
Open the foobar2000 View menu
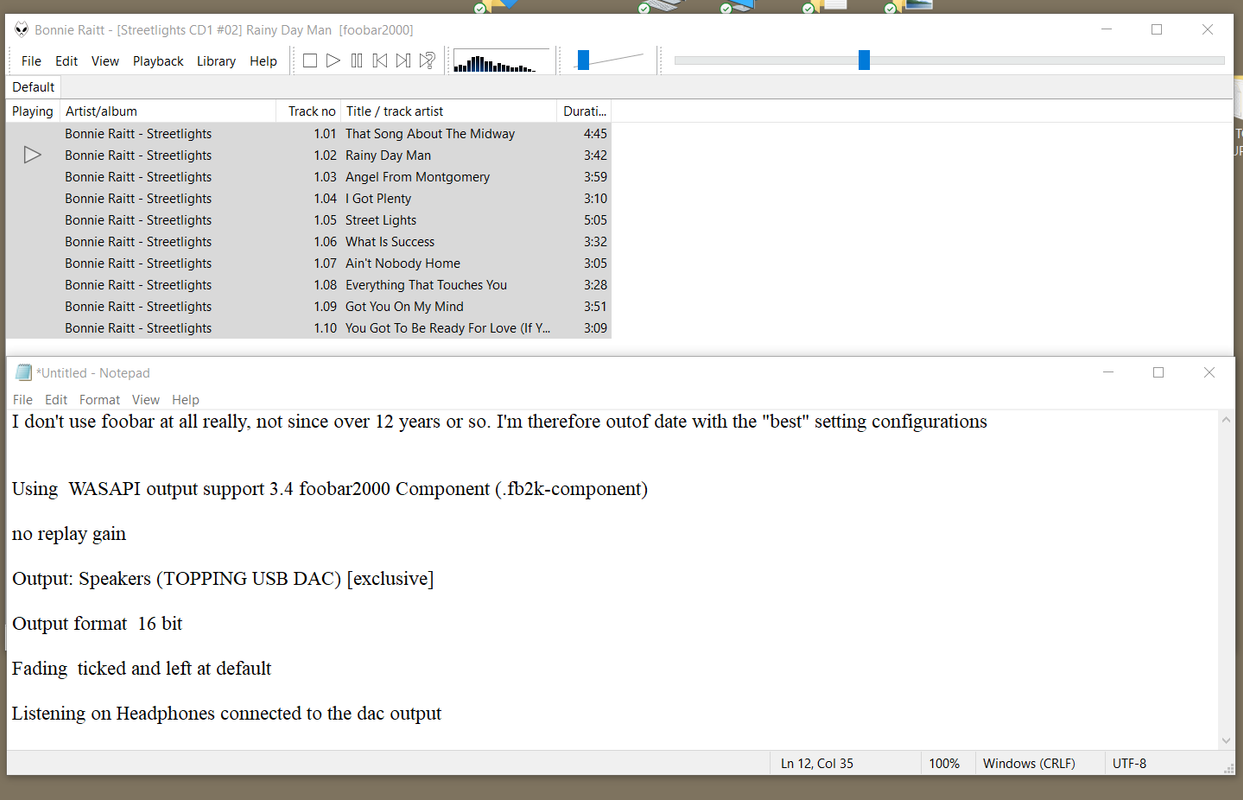tap(105, 61)
